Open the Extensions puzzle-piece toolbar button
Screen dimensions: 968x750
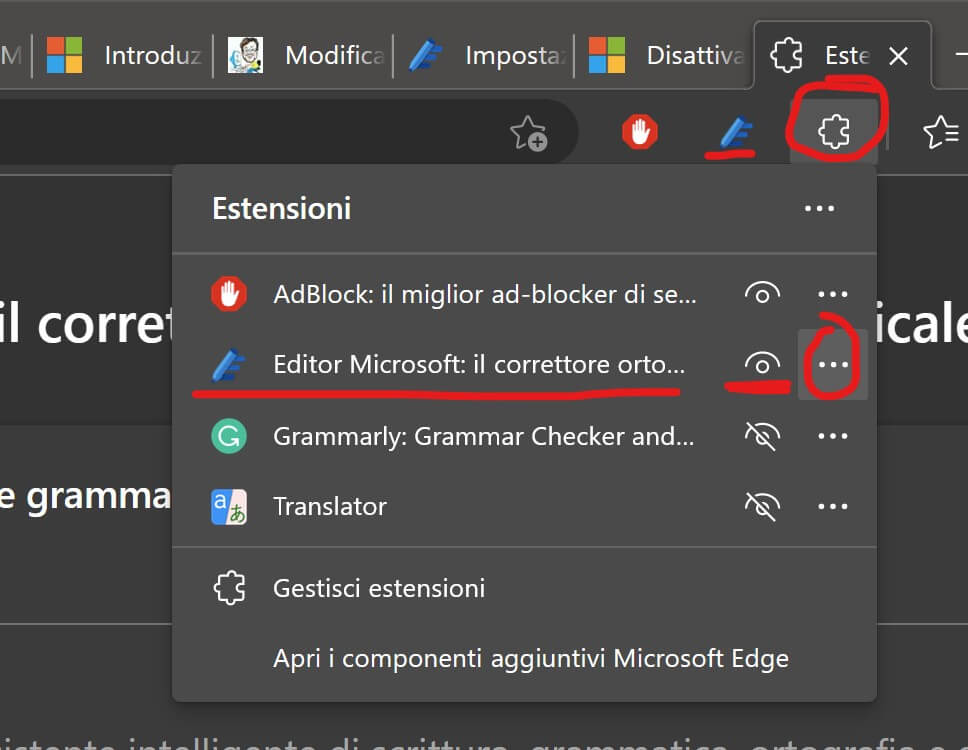(833, 131)
